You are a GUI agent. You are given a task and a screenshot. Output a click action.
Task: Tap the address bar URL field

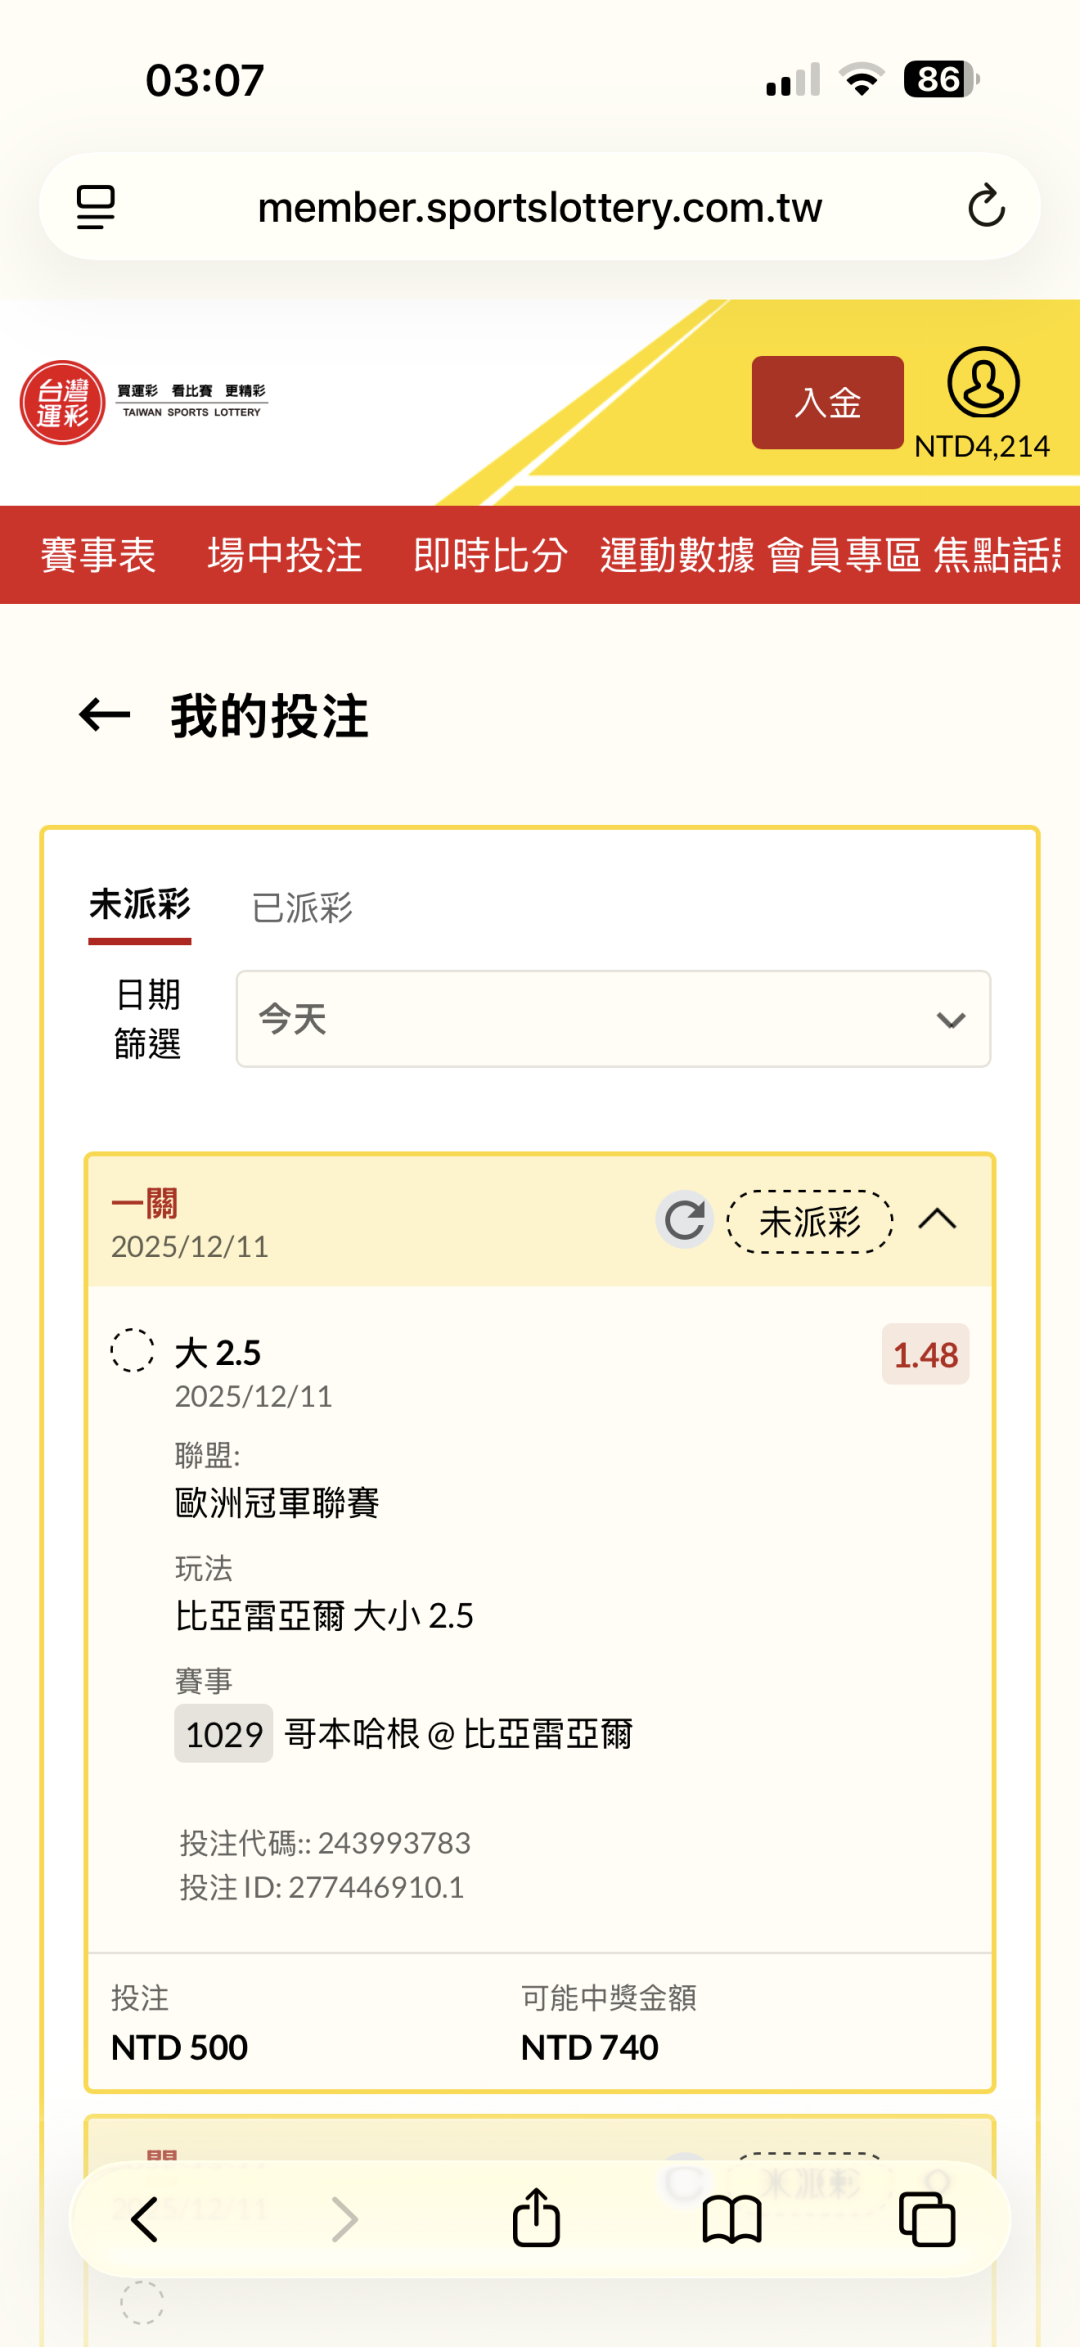point(540,207)
